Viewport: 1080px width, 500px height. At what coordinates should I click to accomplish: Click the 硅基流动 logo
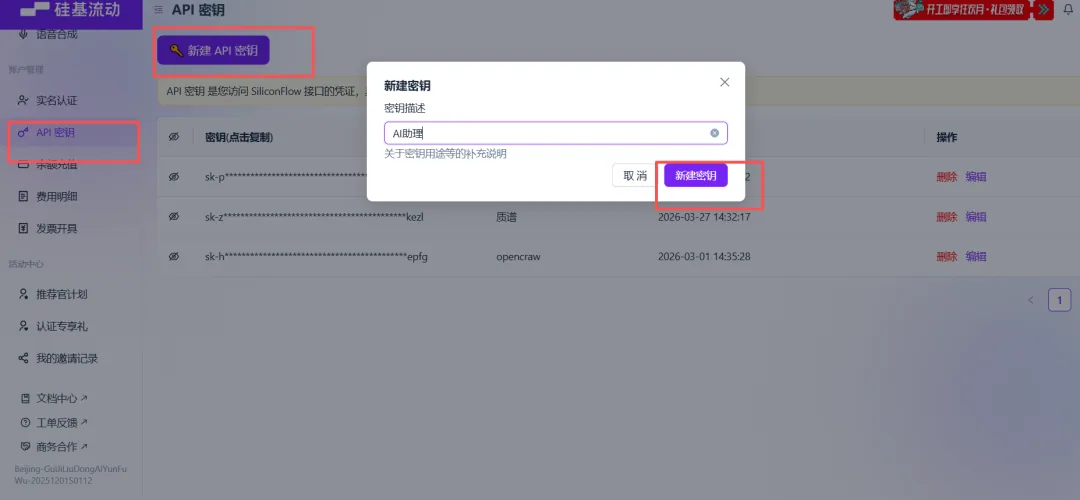(x=72, y=10)
